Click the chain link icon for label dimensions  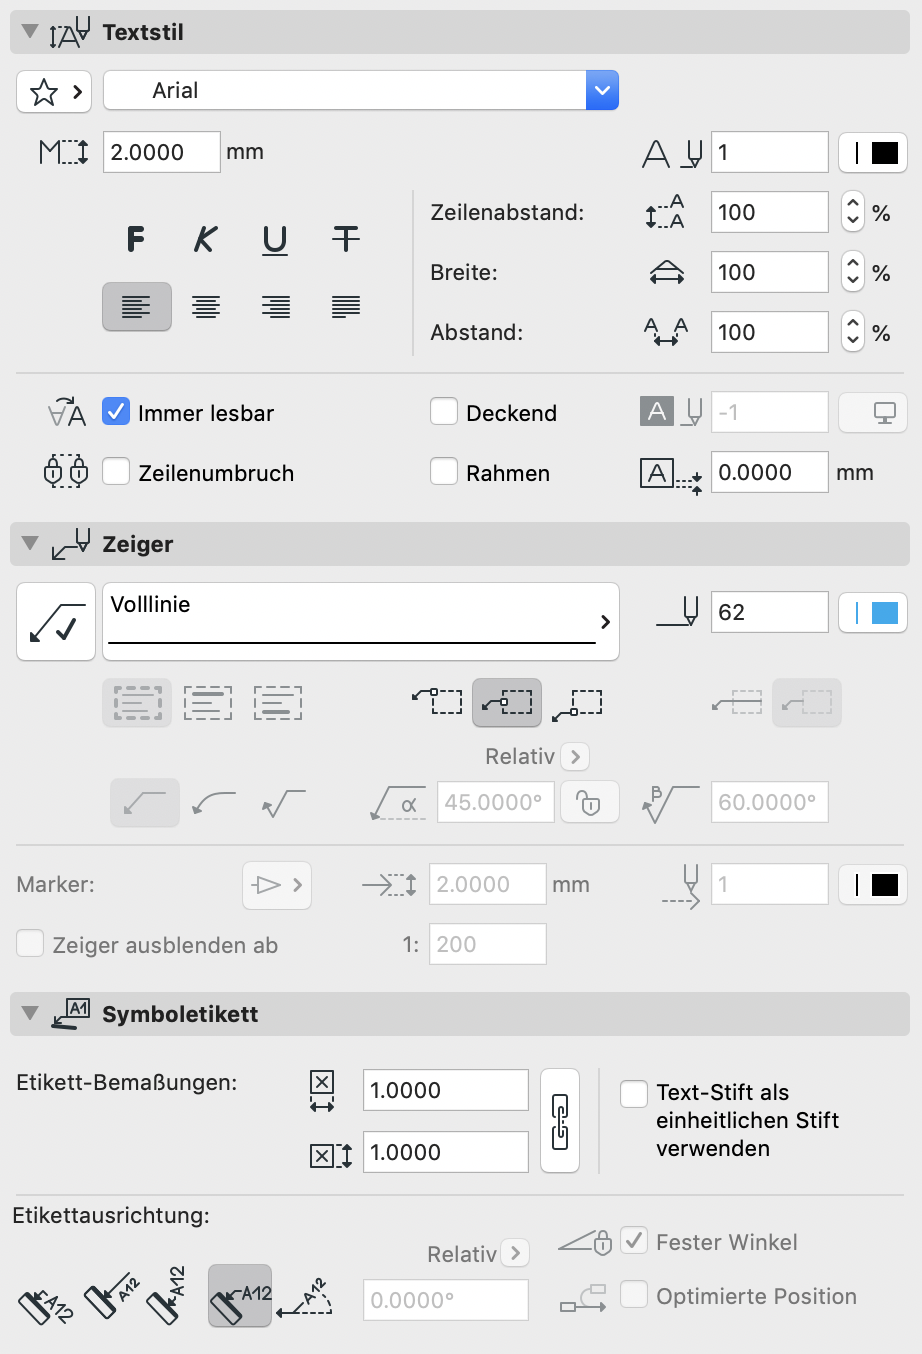pos(560,1121)
